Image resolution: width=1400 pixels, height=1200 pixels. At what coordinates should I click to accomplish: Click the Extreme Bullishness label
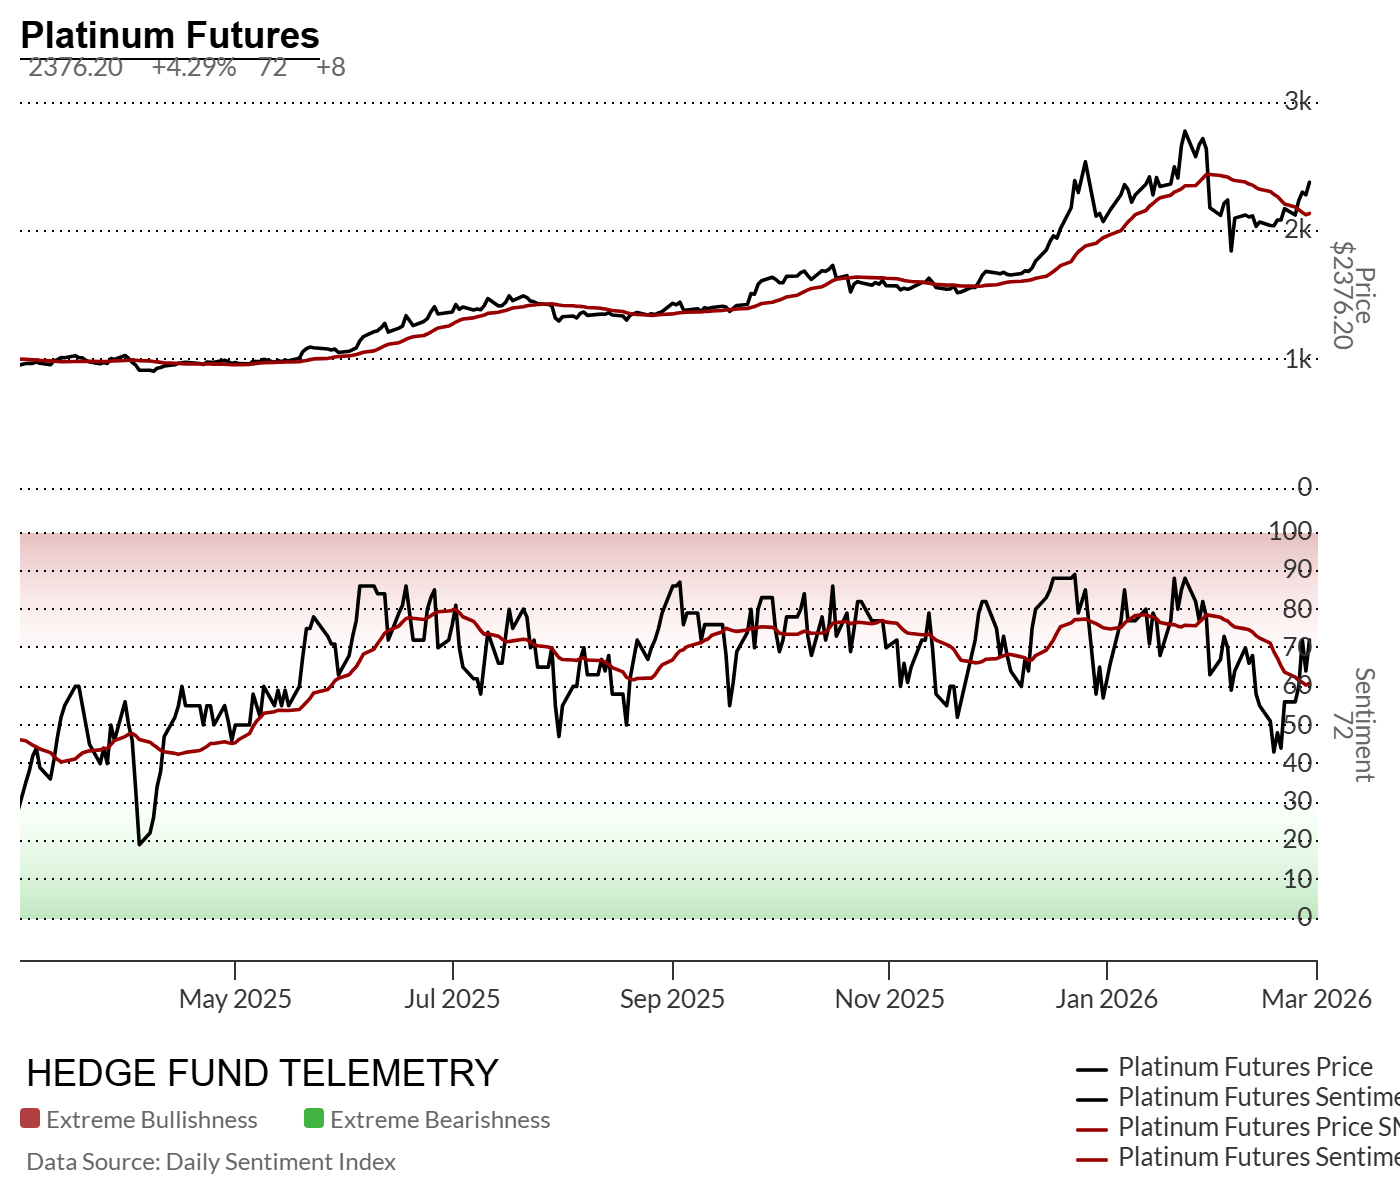coord(152,1120)
